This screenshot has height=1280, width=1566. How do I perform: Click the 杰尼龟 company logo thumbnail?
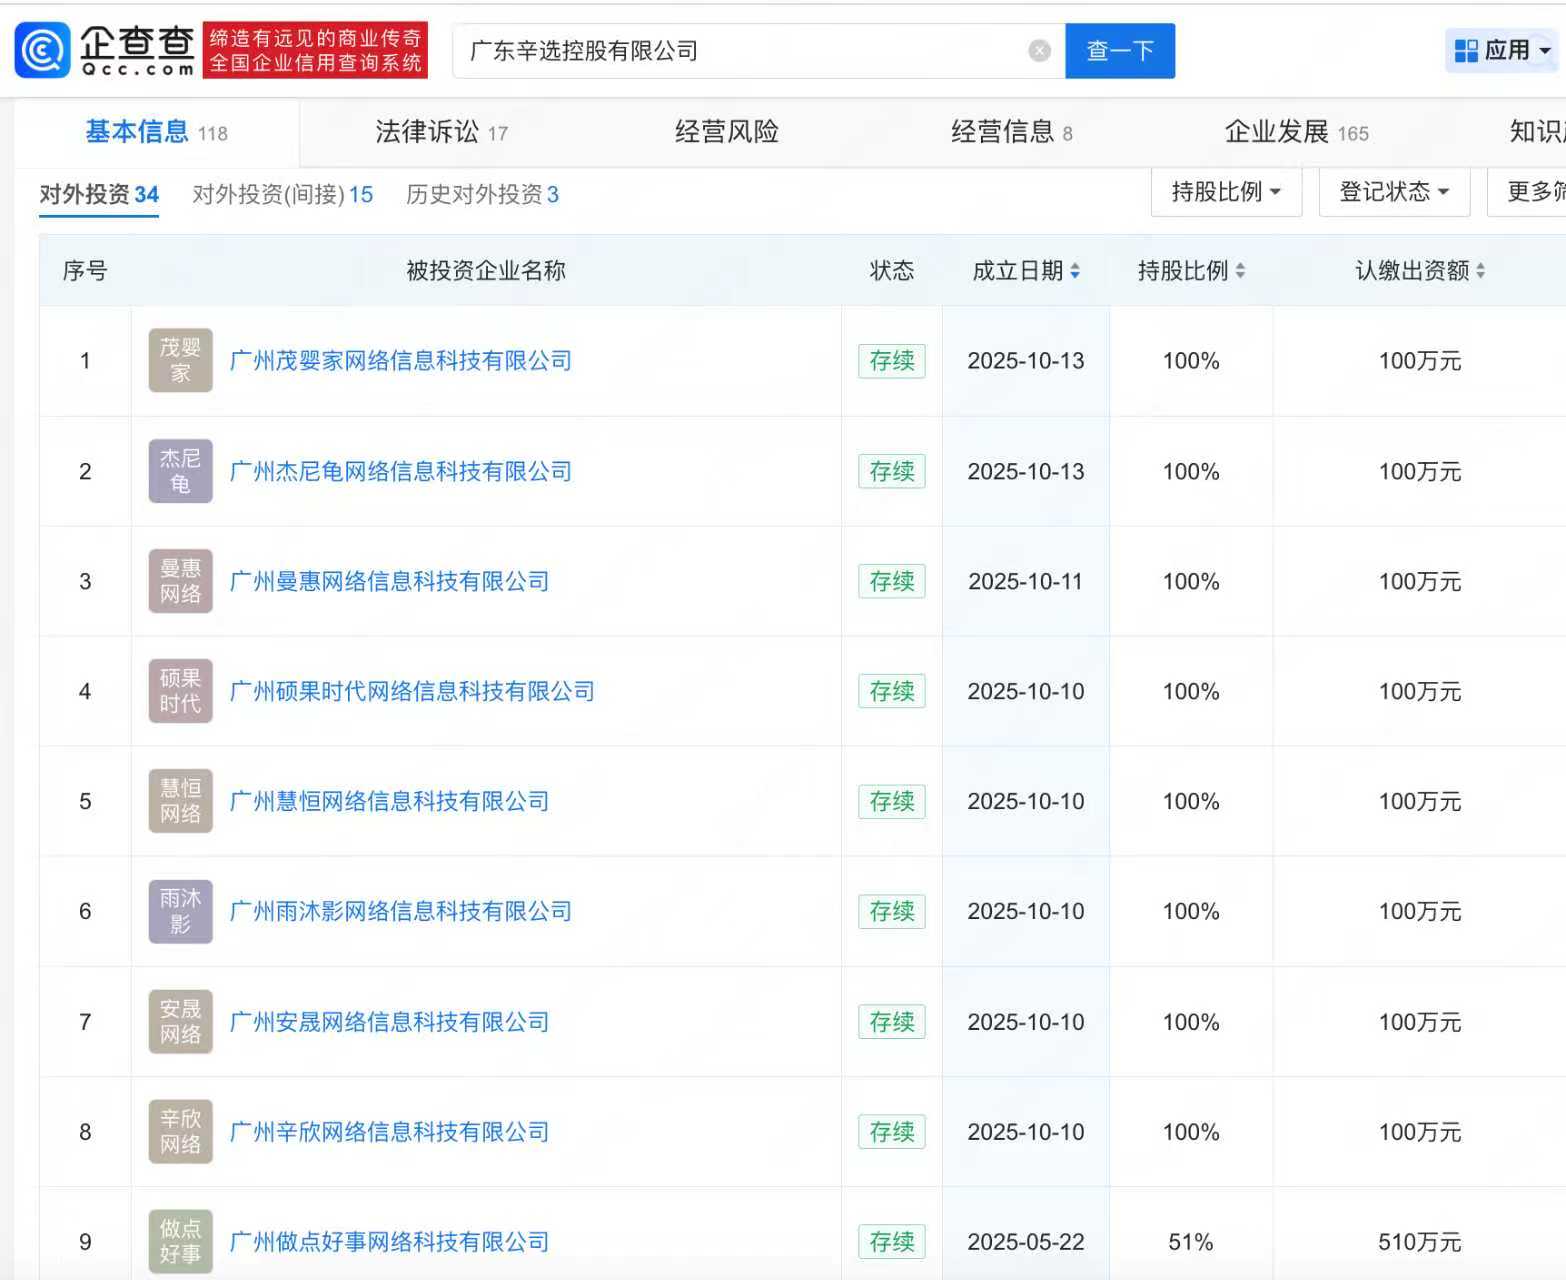coord(180,471)
